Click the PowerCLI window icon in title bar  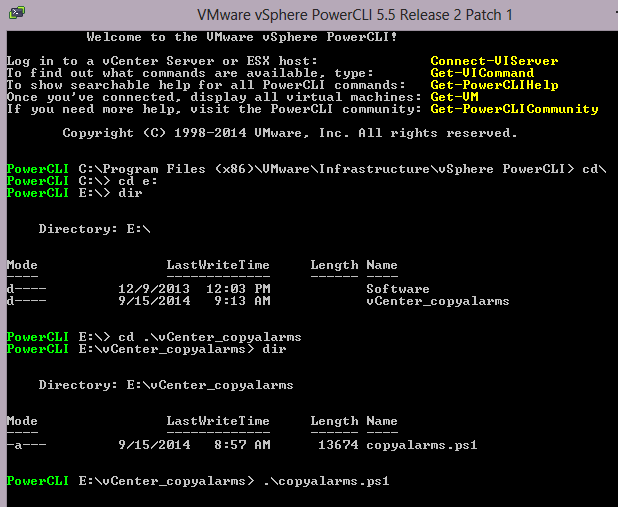[x=17, y=12]
